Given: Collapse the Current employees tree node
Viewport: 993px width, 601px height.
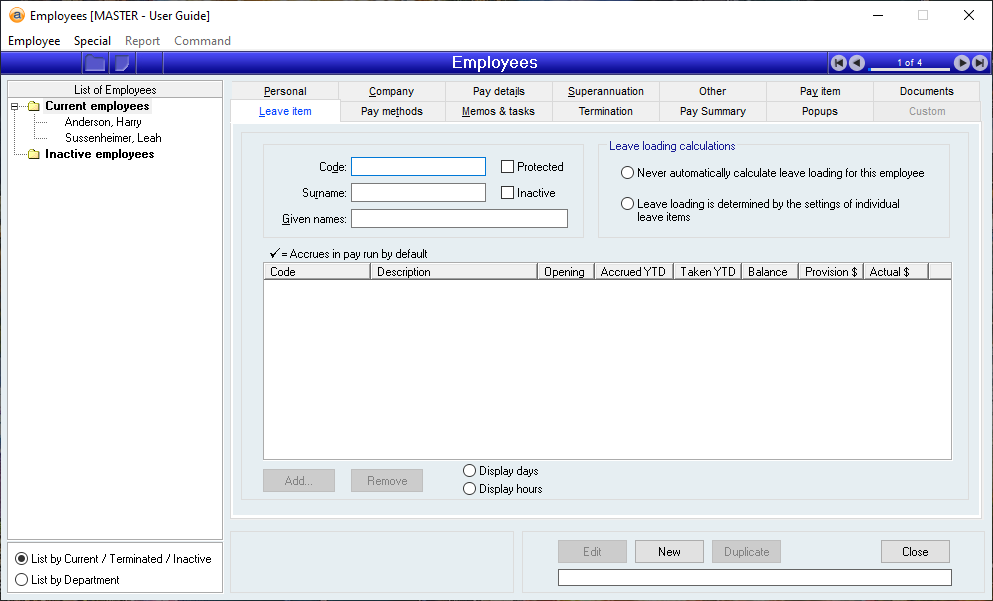Looking at the screenshot, I should (x=15, y=107).
